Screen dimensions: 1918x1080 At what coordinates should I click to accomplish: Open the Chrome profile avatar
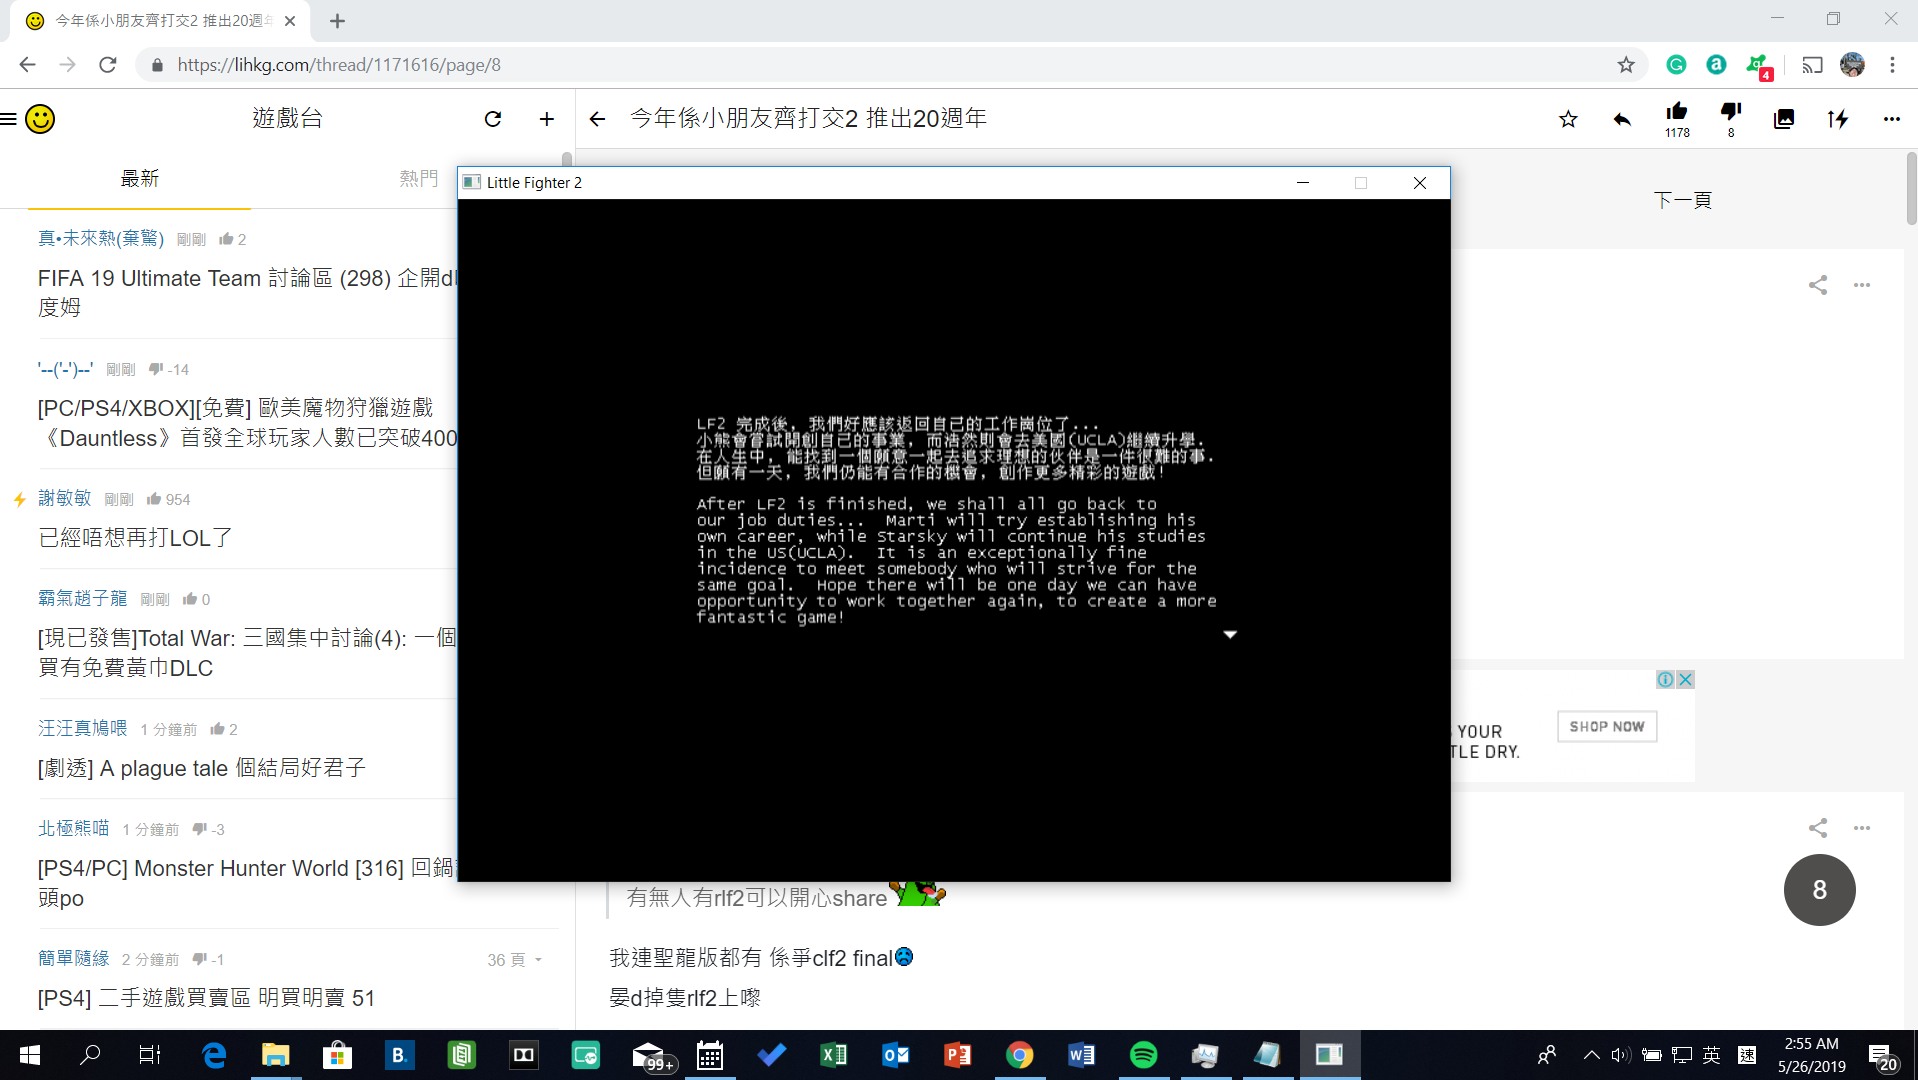pyautogui.click(x=1852, y=65)
